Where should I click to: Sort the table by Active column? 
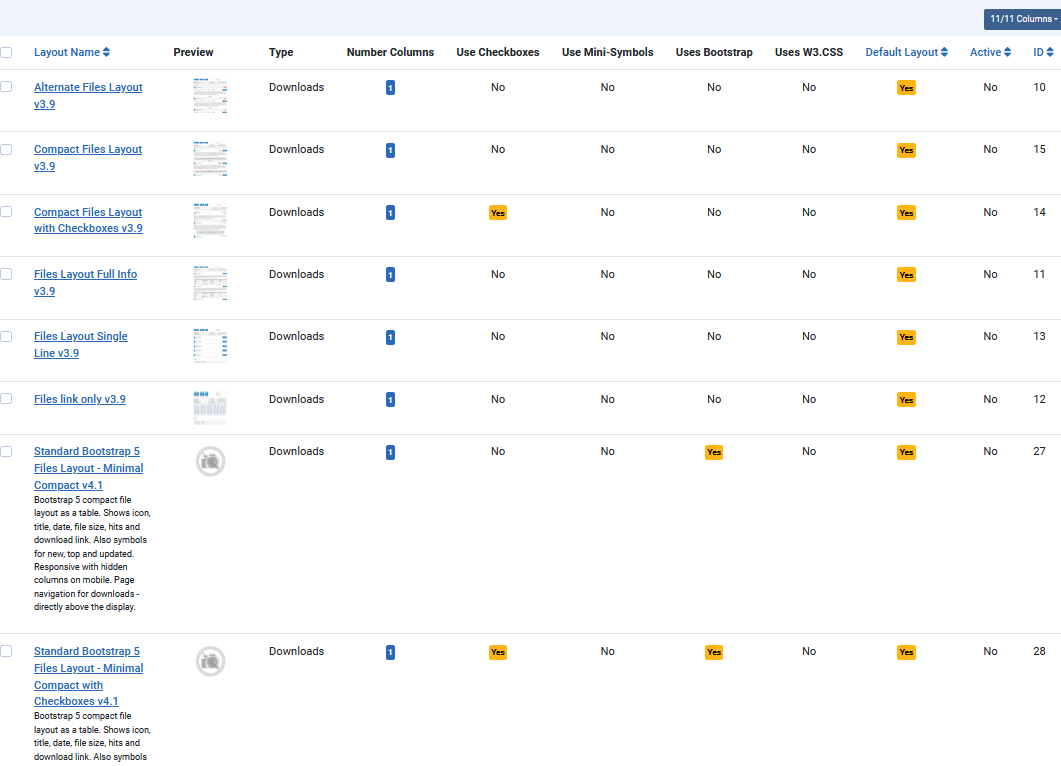point(991,52)
